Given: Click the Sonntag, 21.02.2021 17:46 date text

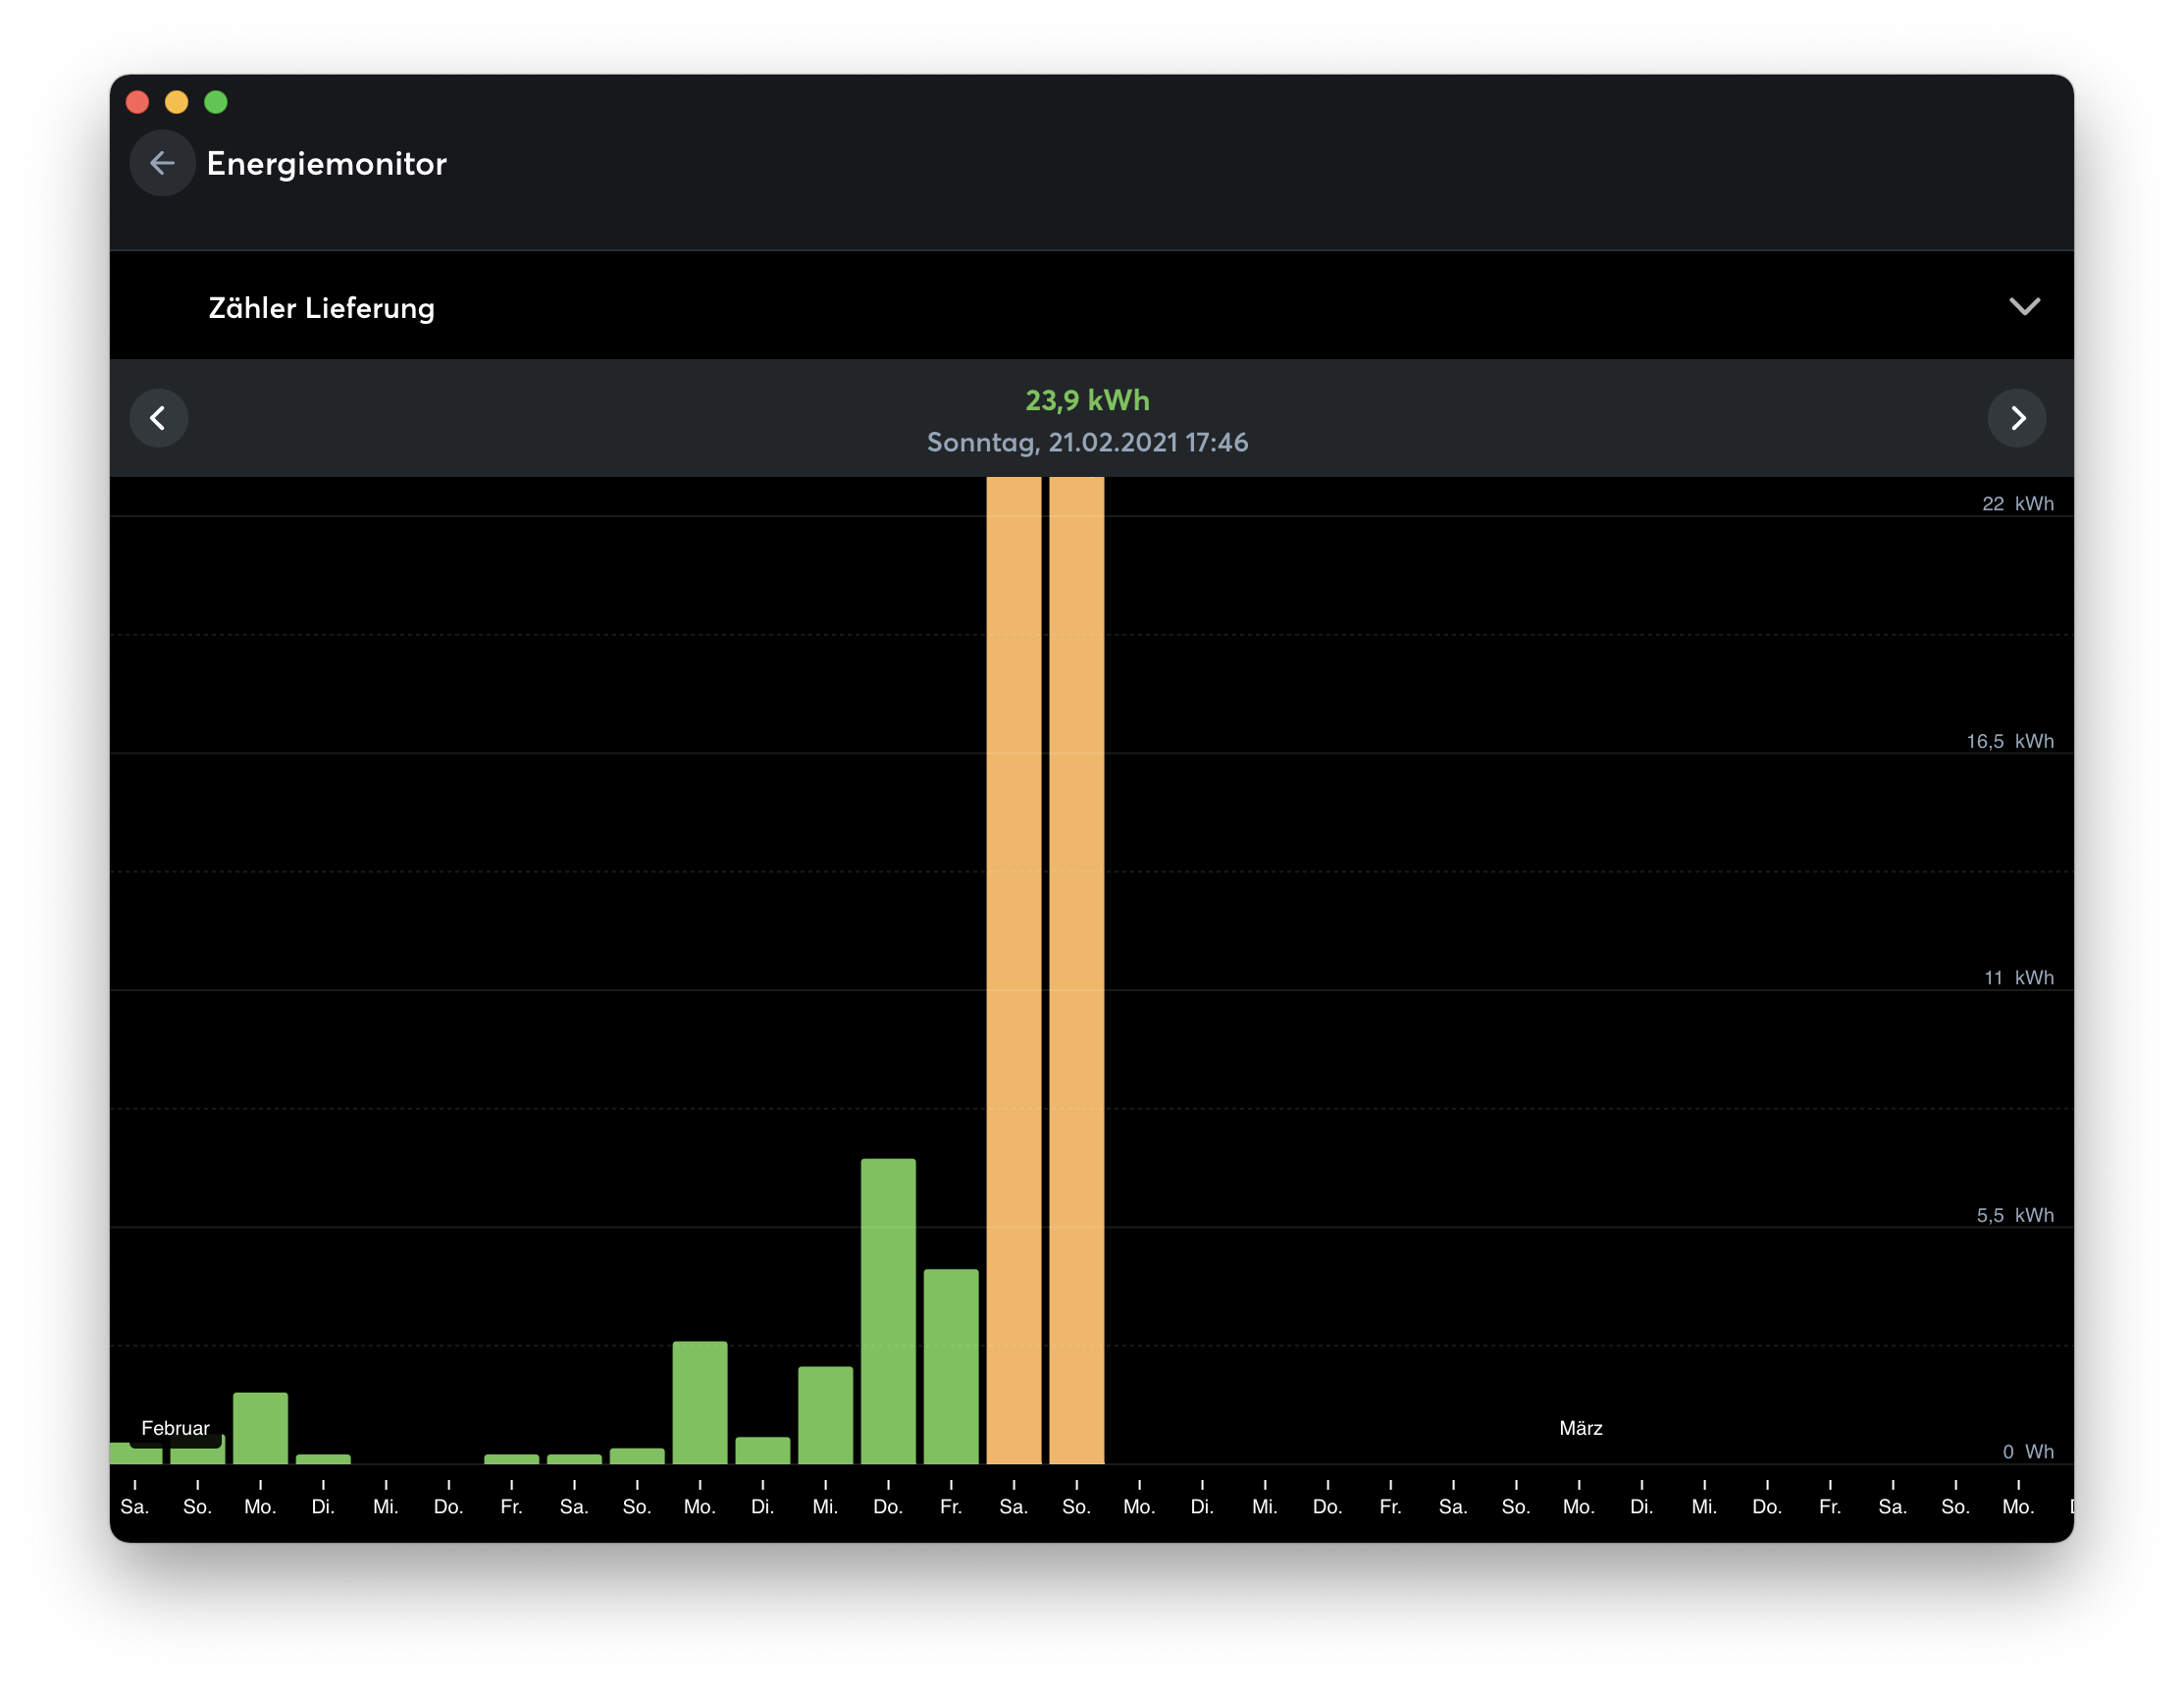Looking at the screenshot, I should click(x=1087, y=442).
